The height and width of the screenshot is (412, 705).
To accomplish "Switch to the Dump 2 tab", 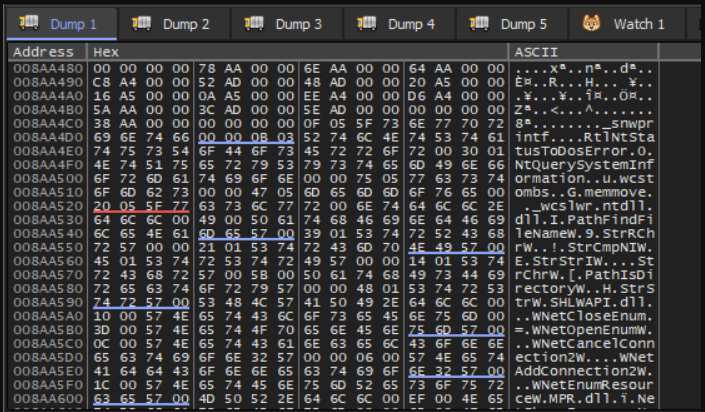I will [x=185, y=24].
